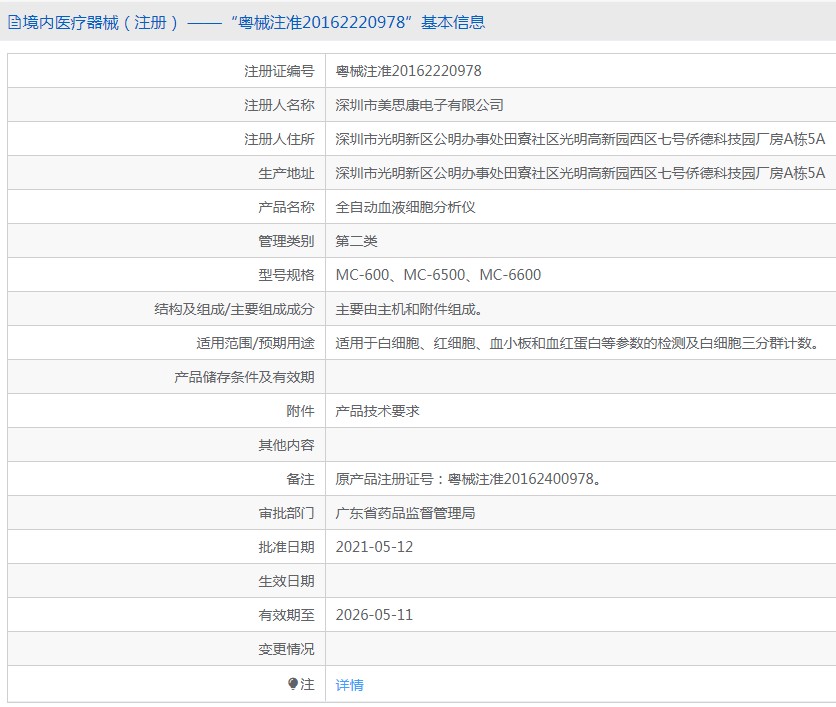Select product name 全自动血液细胞分析仪
The image size is (836, 707).
tap(405, 207)
